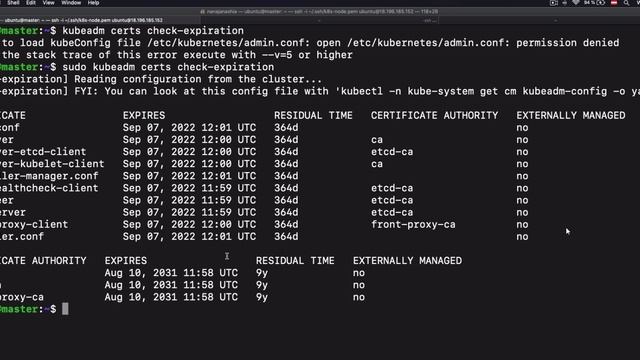
Task: Click 'no' in the ver-kubelet-client row
Action: [522, 164]
